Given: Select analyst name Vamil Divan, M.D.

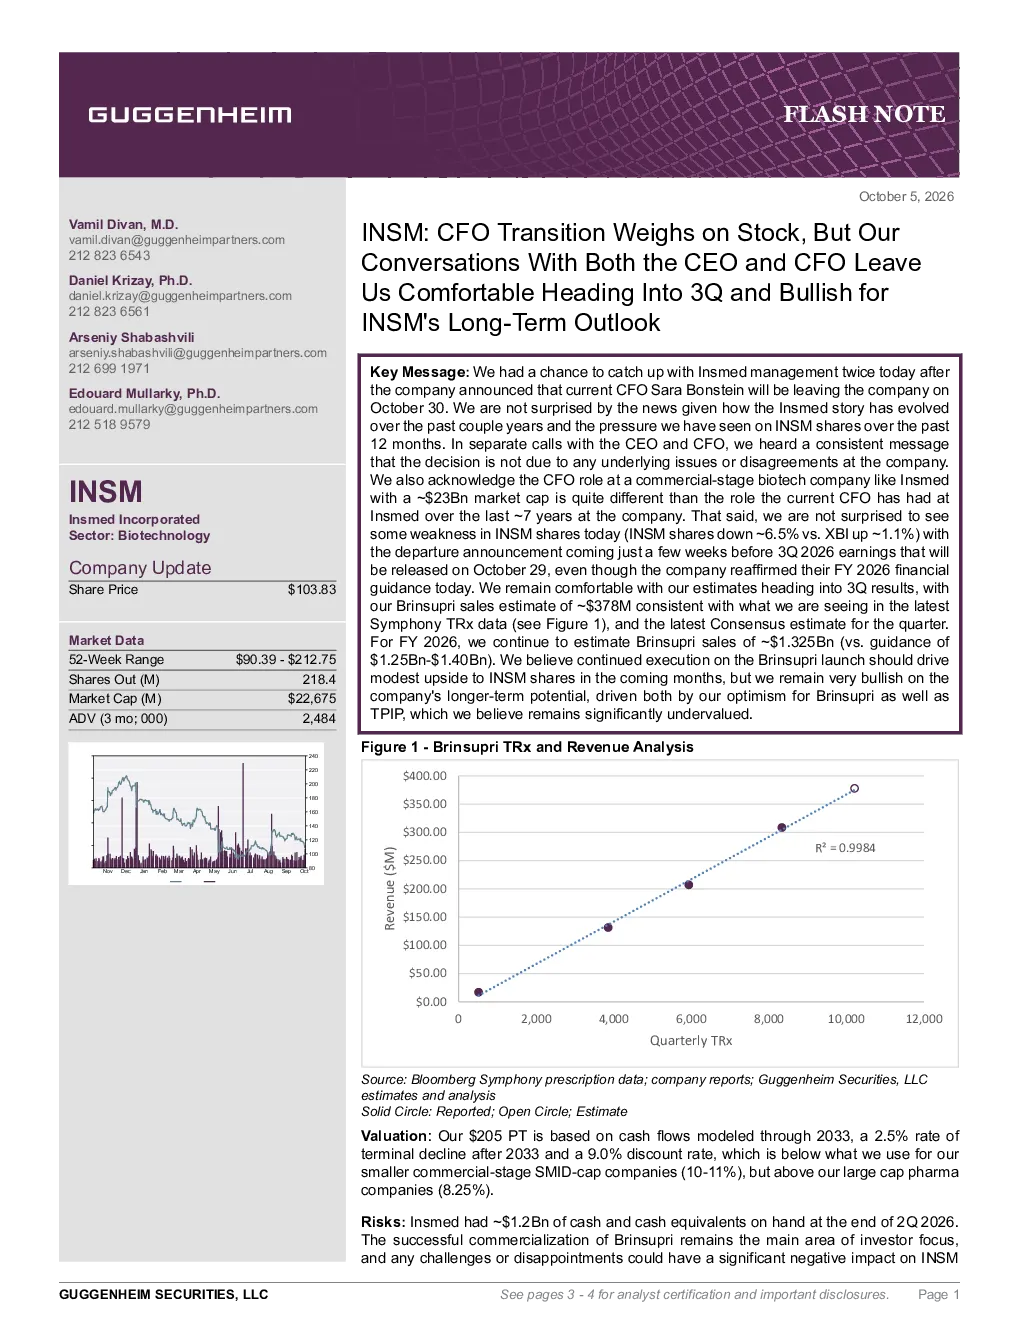Looking at the screenshot, I should coord(123,225).
